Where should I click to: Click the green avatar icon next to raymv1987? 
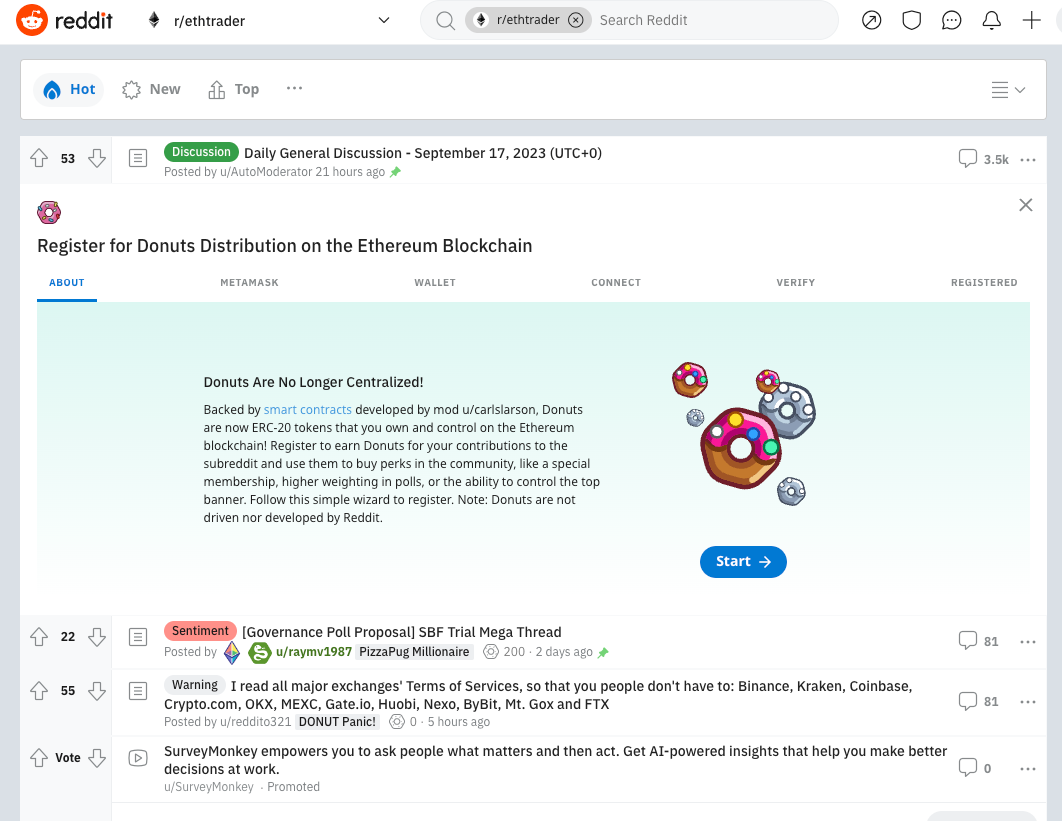click(x=259, y=652)
